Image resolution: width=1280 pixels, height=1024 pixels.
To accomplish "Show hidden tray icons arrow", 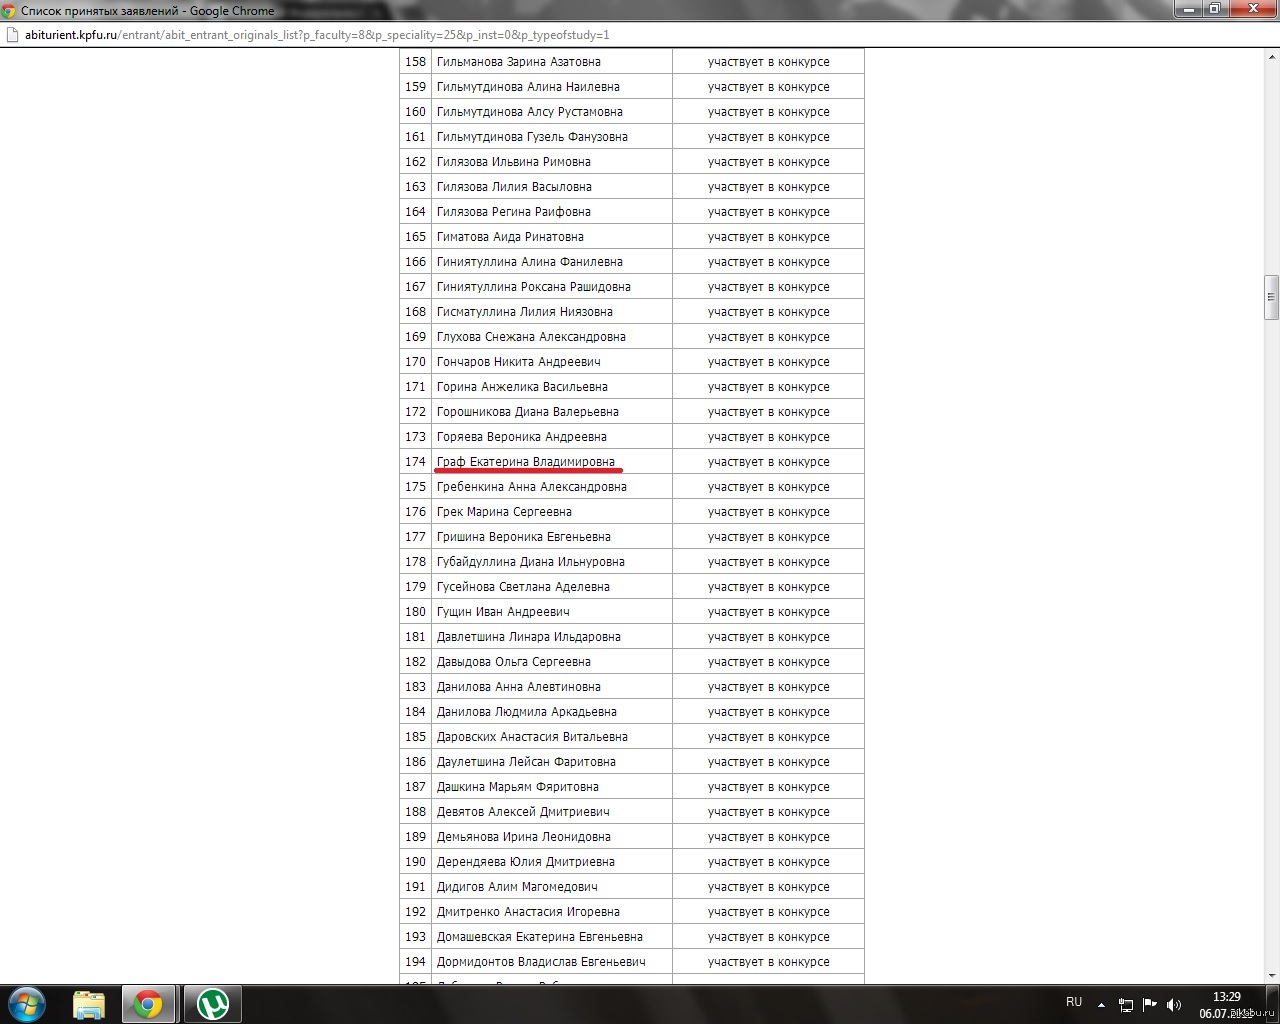I will 1101,1005.
